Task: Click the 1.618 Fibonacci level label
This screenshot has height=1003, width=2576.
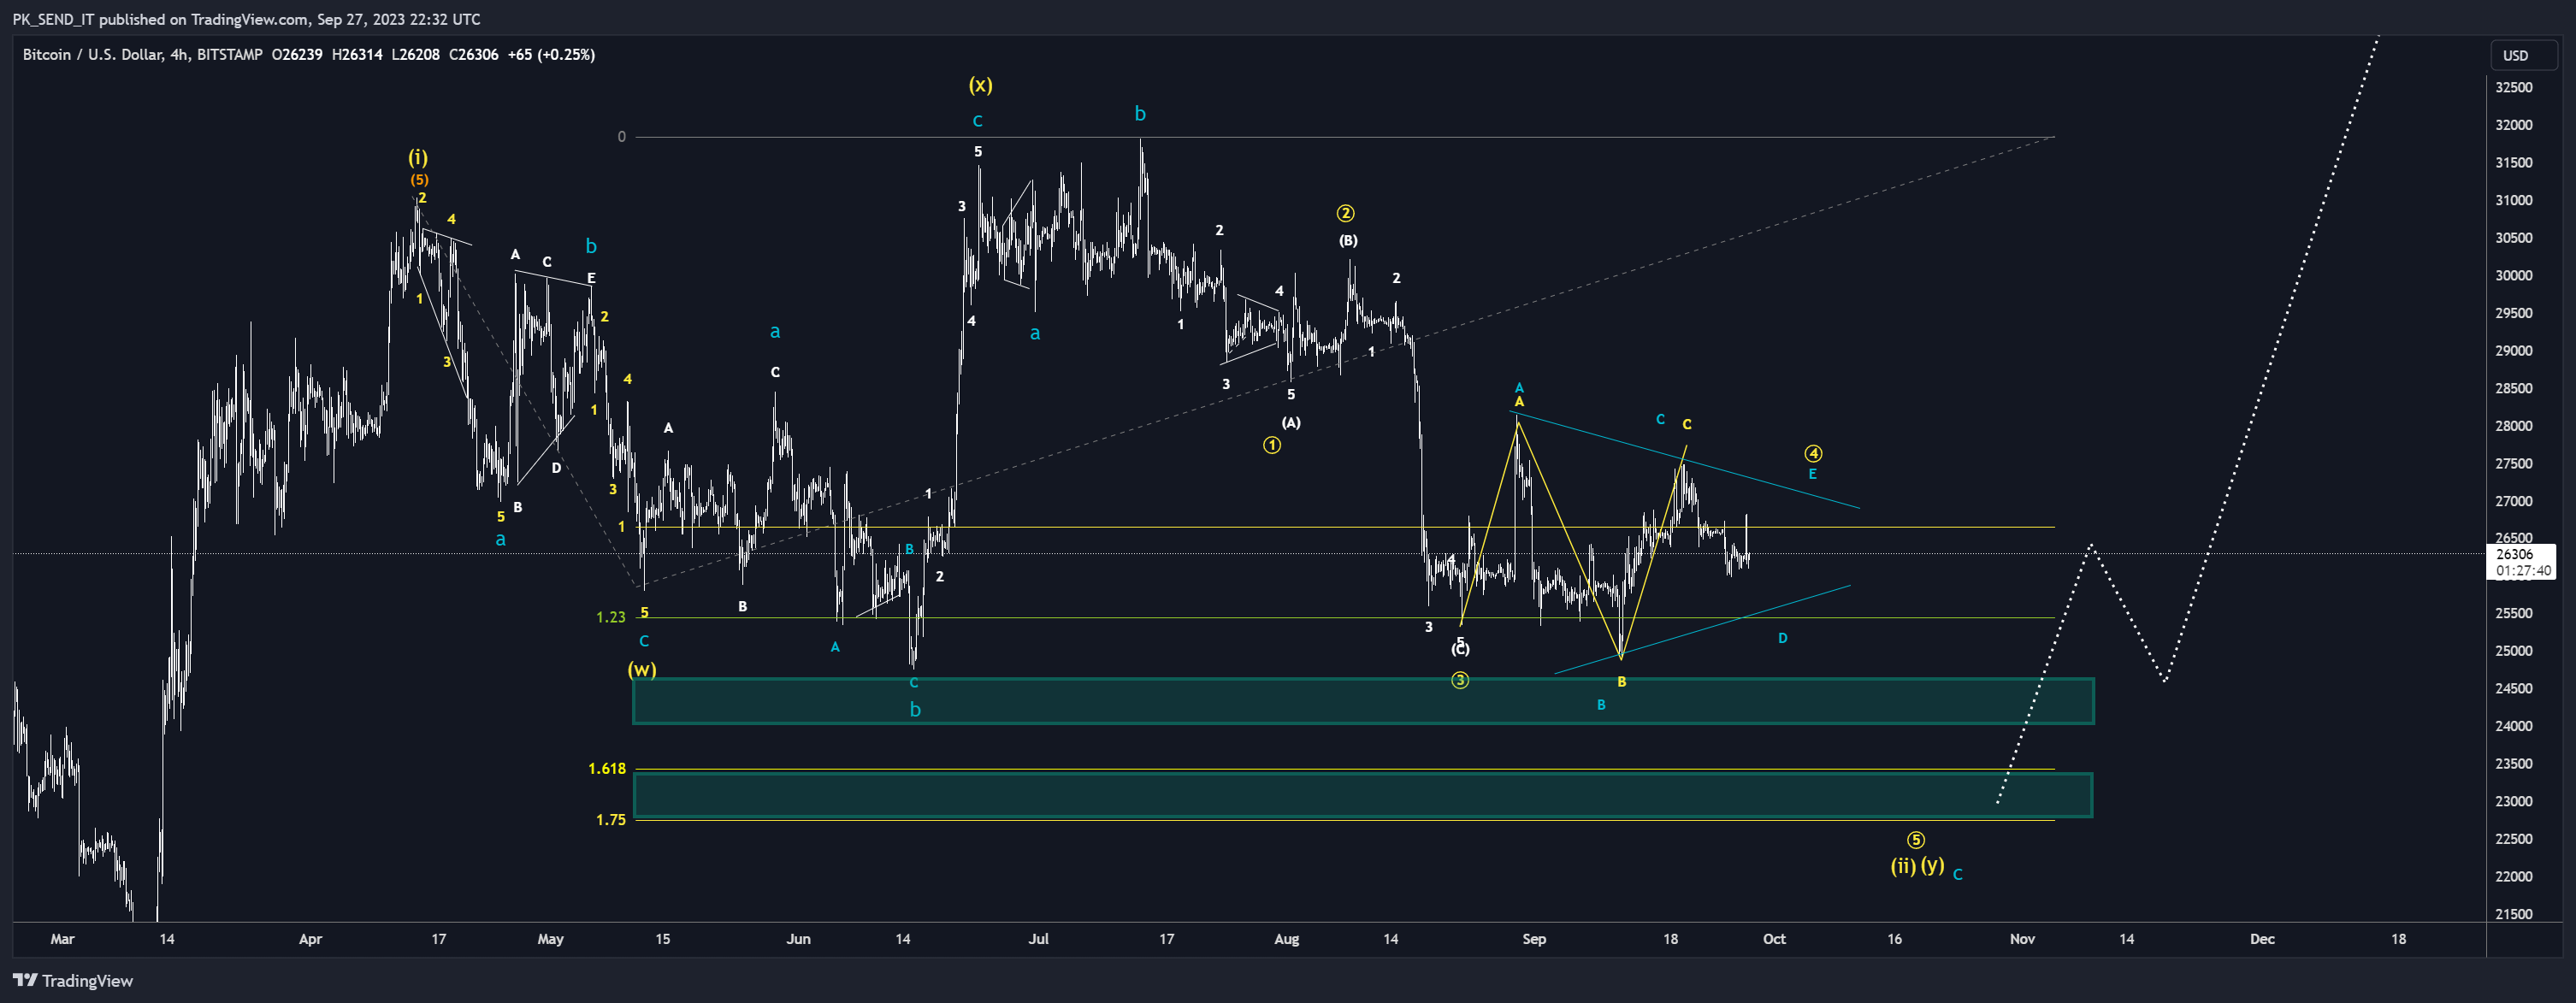Action: (x=607, y=768)
